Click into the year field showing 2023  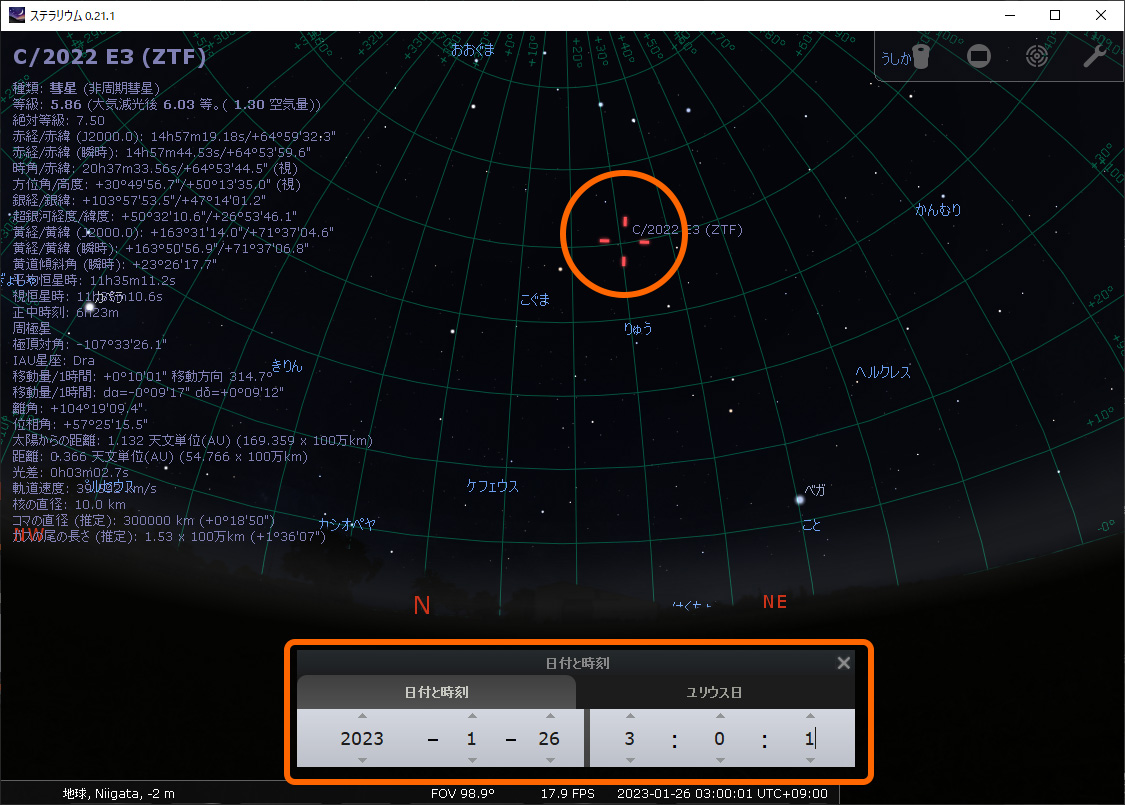(362, 738)
